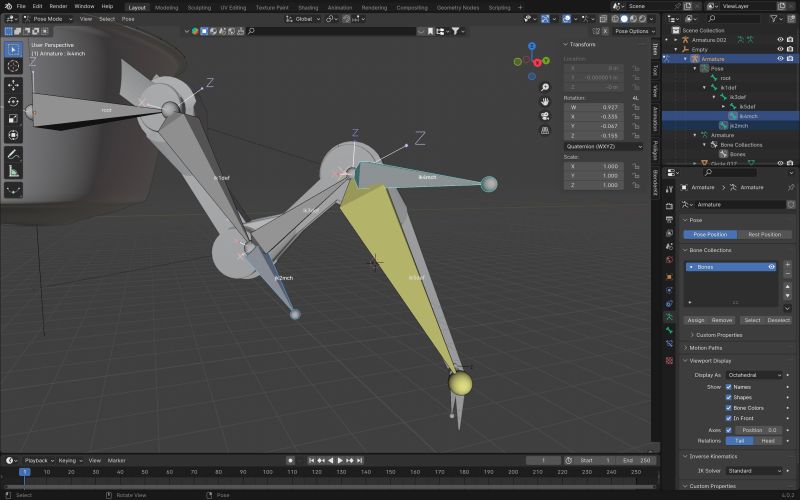The width and height of the screenshot is (800, 500).
Task: Toggle camera view icon in viewport
Action: pyautogui.click(x=545, y=116)
